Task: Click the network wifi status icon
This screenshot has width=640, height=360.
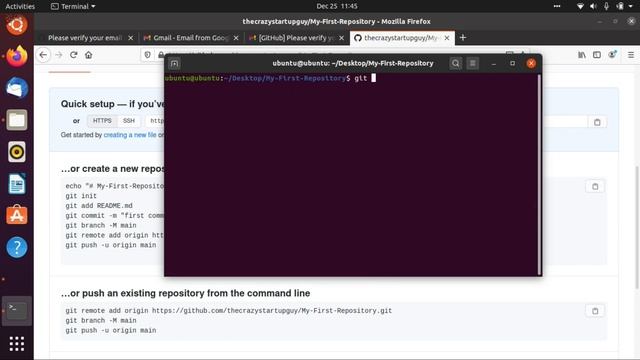Action: point(580,6)
